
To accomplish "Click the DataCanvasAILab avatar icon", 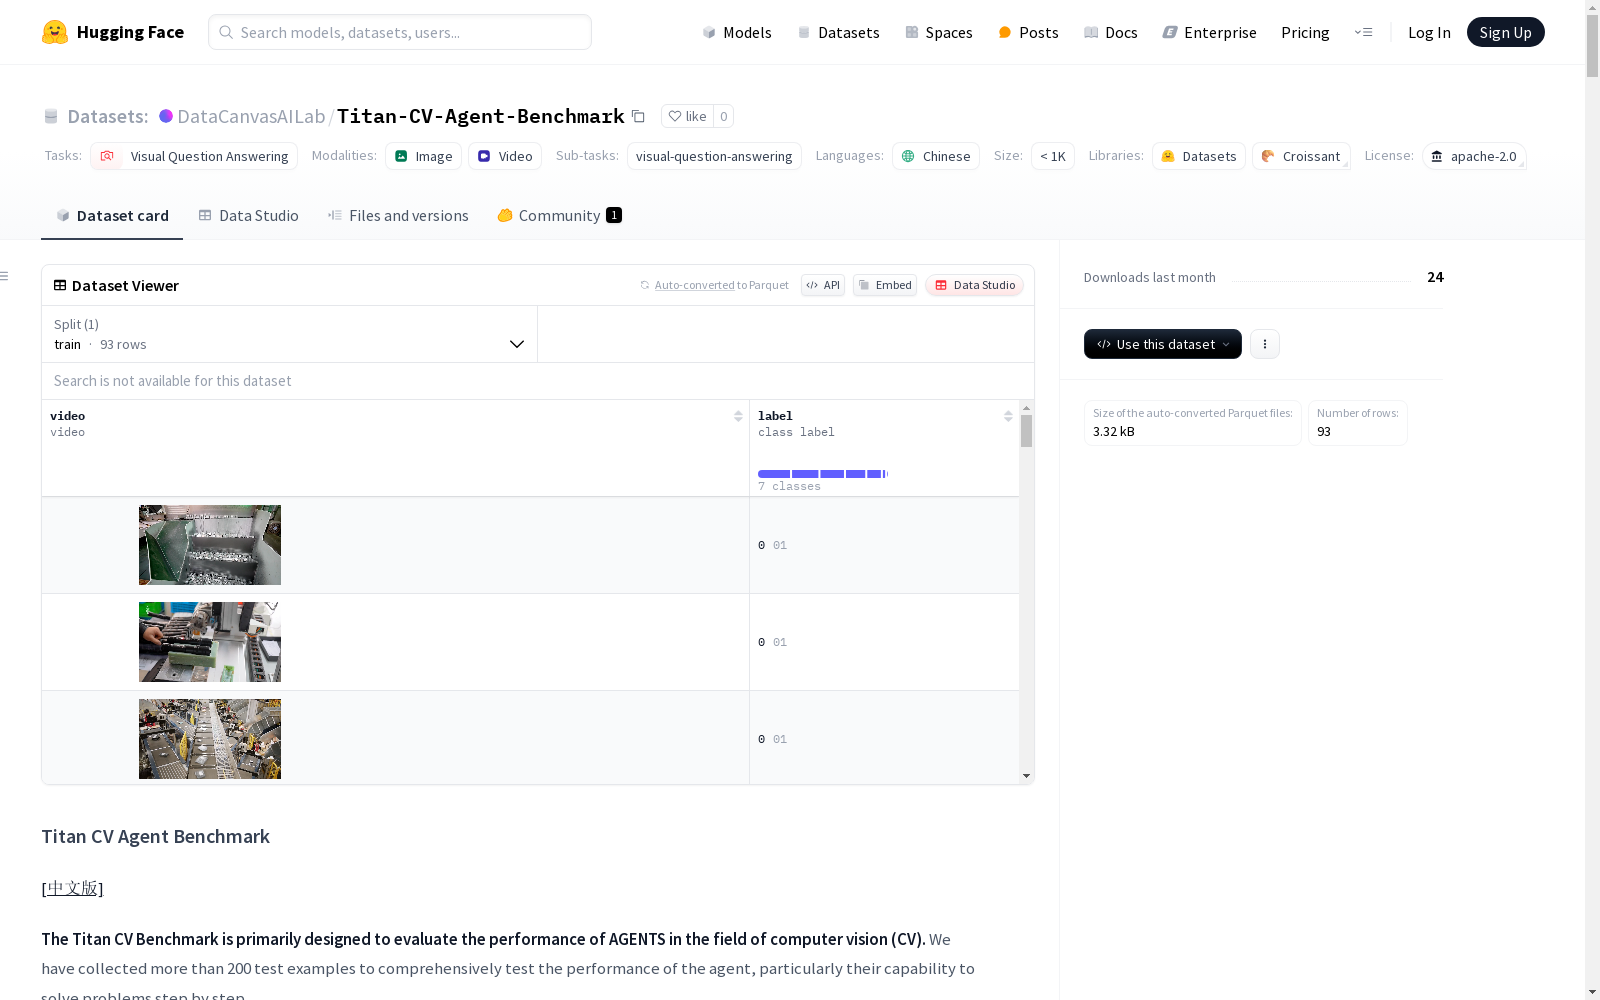I will pyautogui.click(x=166, y=116).
